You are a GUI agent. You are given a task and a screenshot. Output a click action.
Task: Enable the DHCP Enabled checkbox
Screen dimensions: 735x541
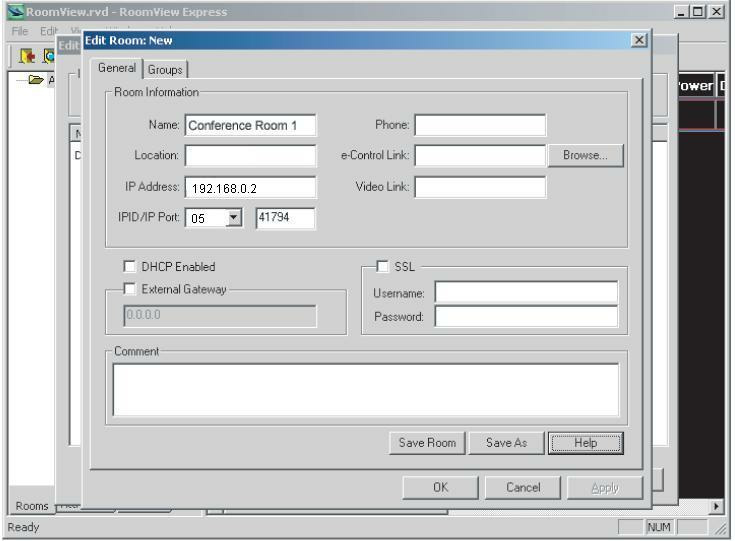(129, 266)
